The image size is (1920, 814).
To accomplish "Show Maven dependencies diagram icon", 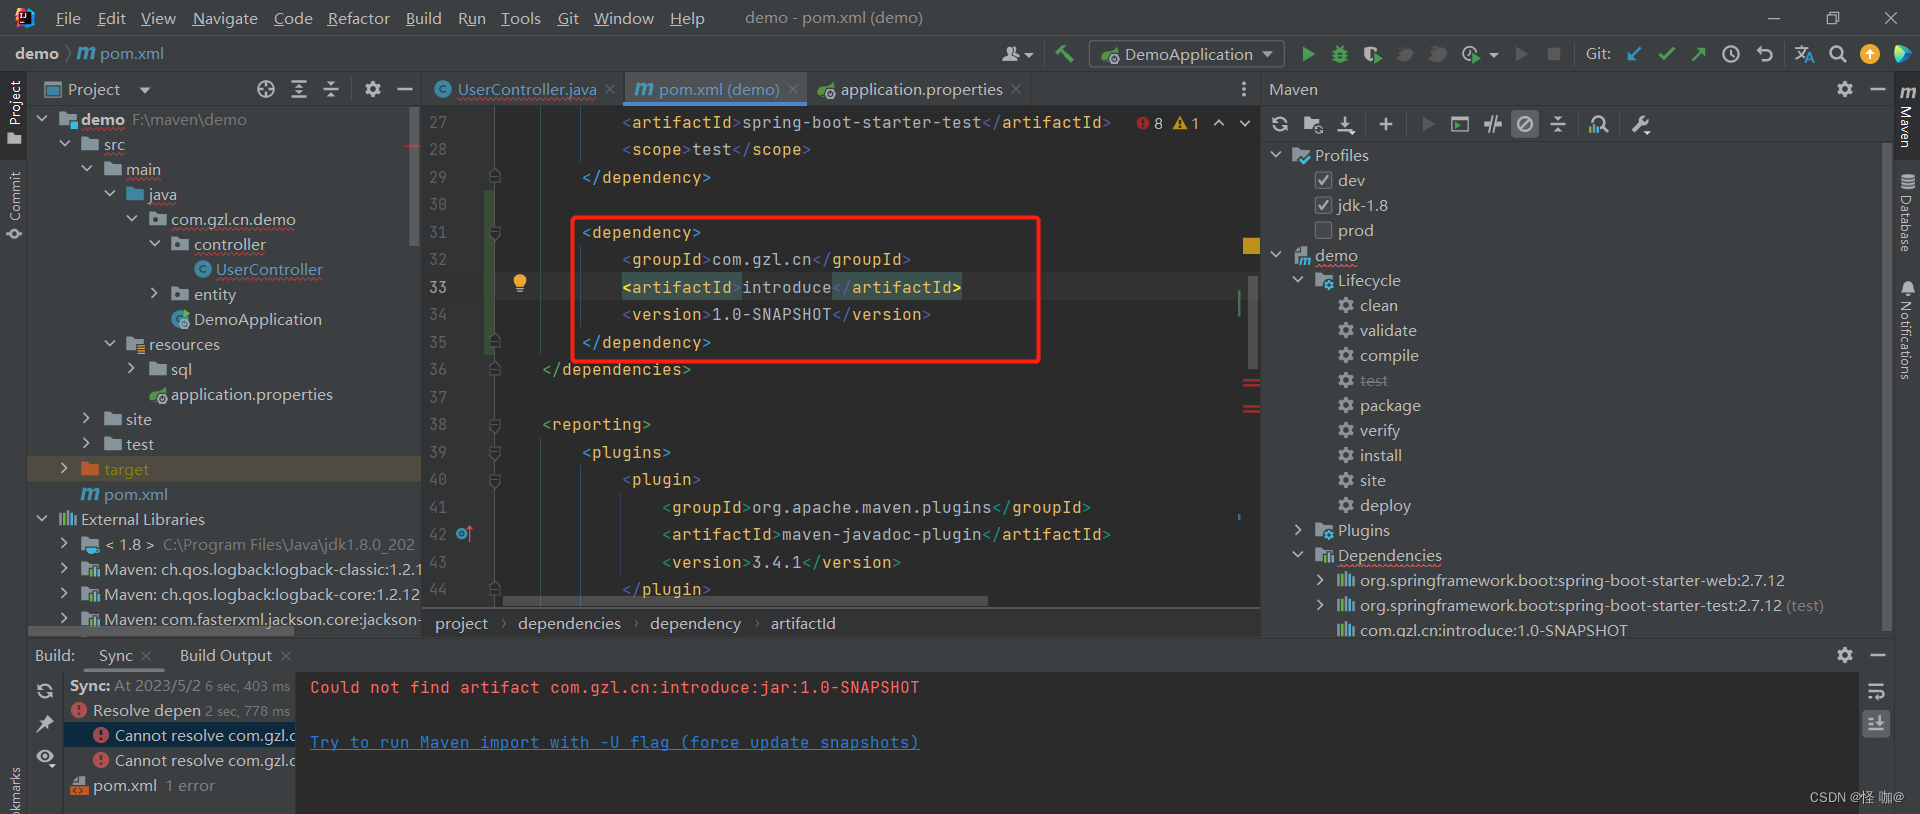I will coord(1599,124).
